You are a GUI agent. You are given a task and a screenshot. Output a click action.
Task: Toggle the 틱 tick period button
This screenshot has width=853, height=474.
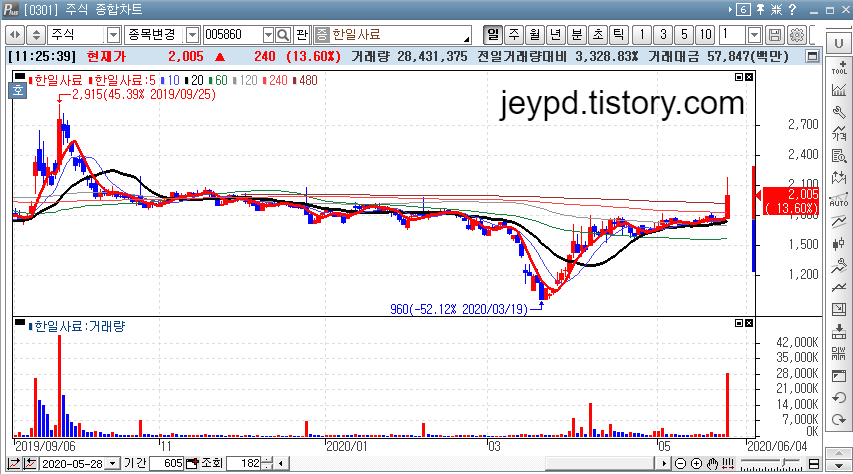pyautogui.click(x=619, y=35)
